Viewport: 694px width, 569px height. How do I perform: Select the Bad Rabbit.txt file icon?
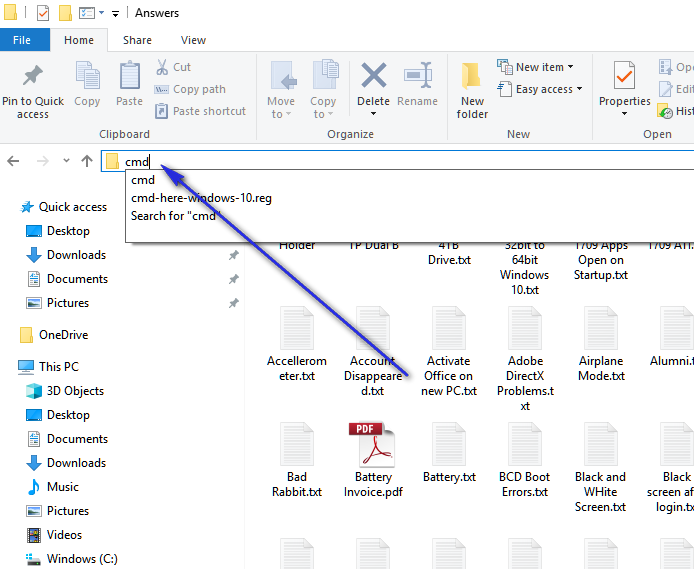click(297, 445)
